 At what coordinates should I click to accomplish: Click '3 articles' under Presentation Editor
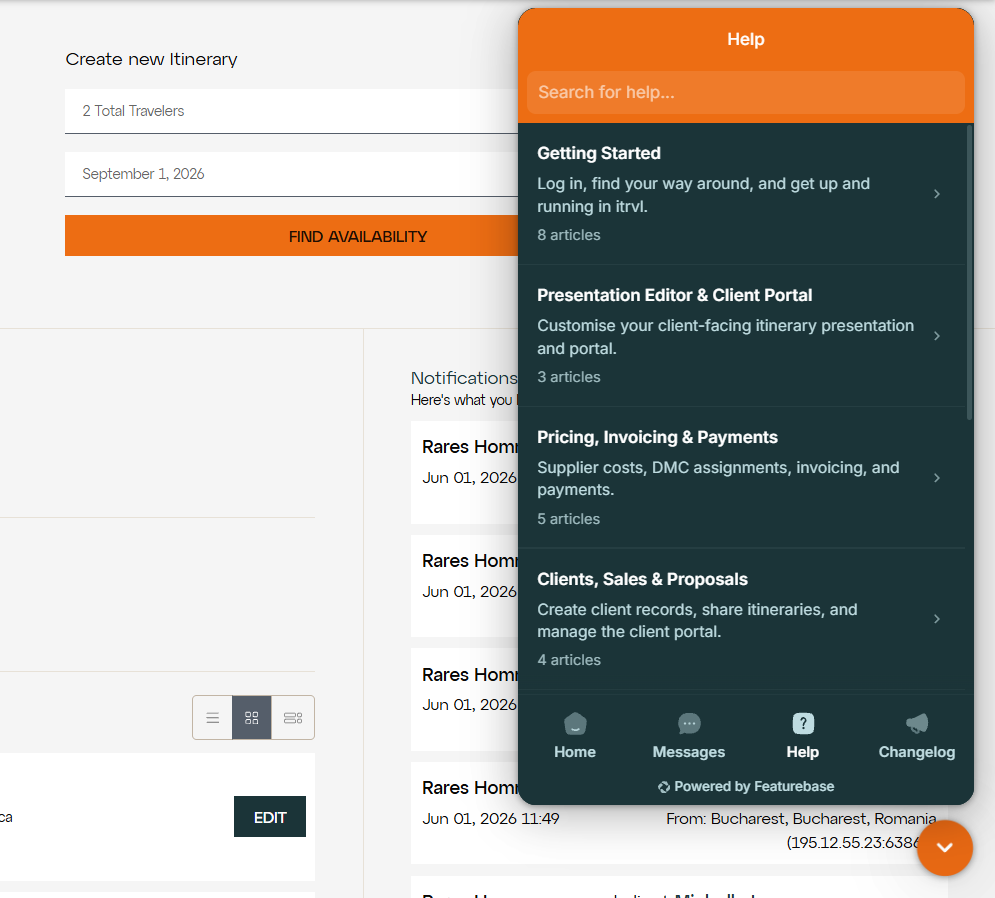point(569,377)
